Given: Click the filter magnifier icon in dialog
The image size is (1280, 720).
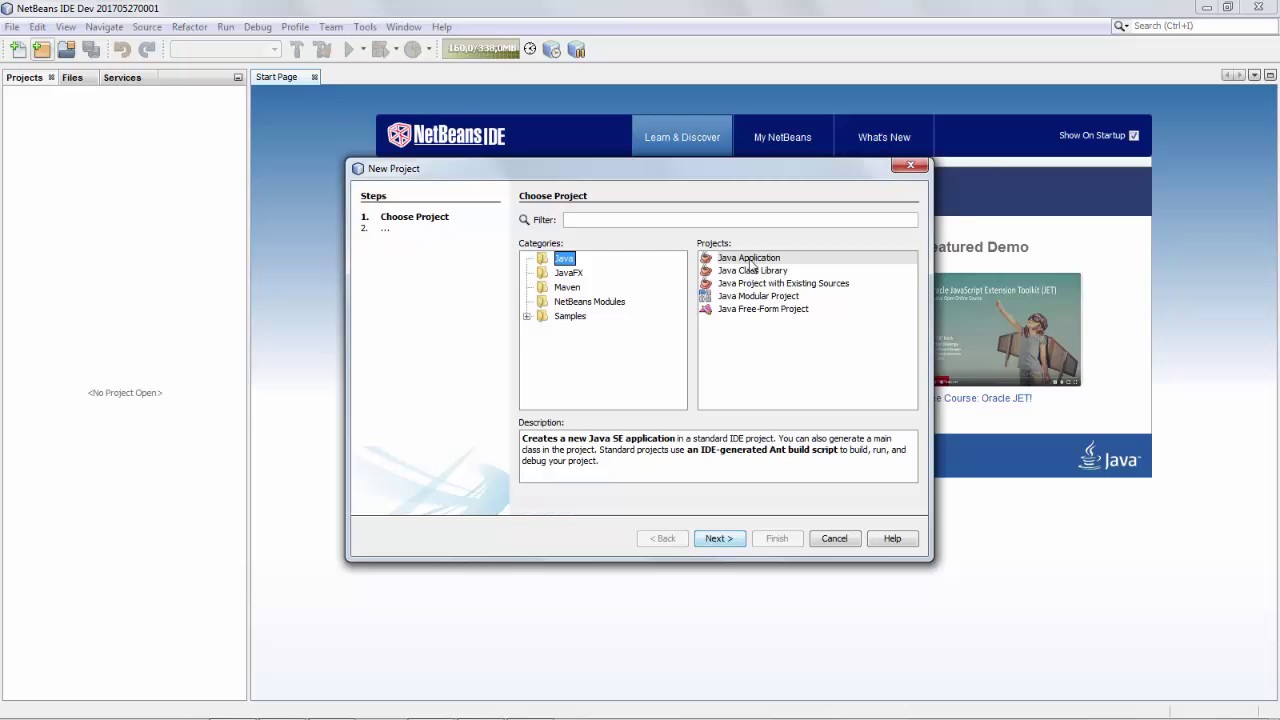Looking at the screenshot, I should coord(524,220).
